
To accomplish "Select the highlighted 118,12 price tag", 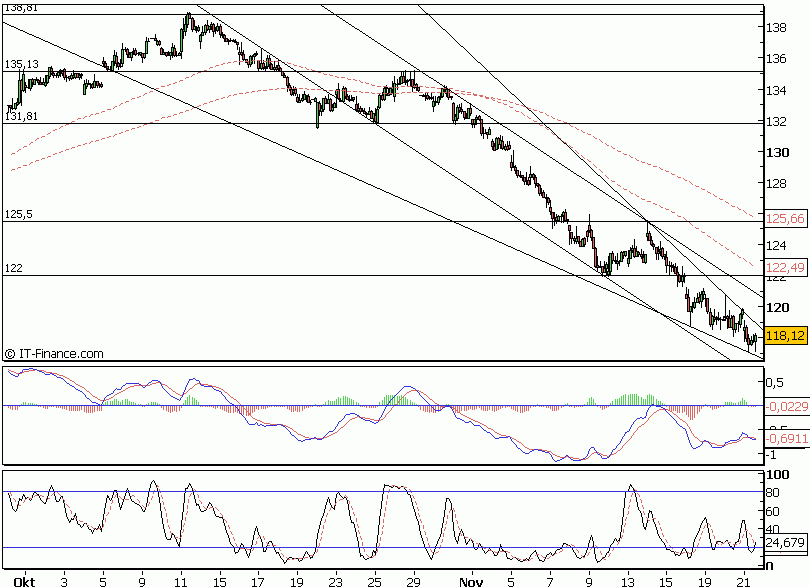I will click(784, 336).
